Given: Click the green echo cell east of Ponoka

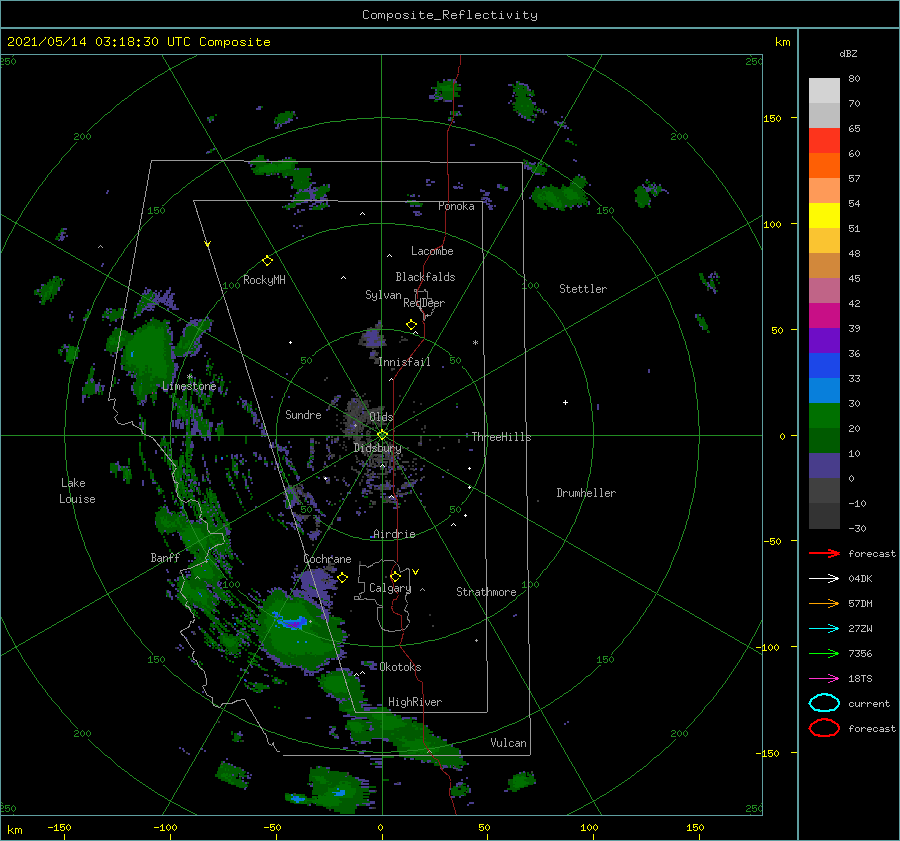Looking at the screenshot, I should point(560,195).
